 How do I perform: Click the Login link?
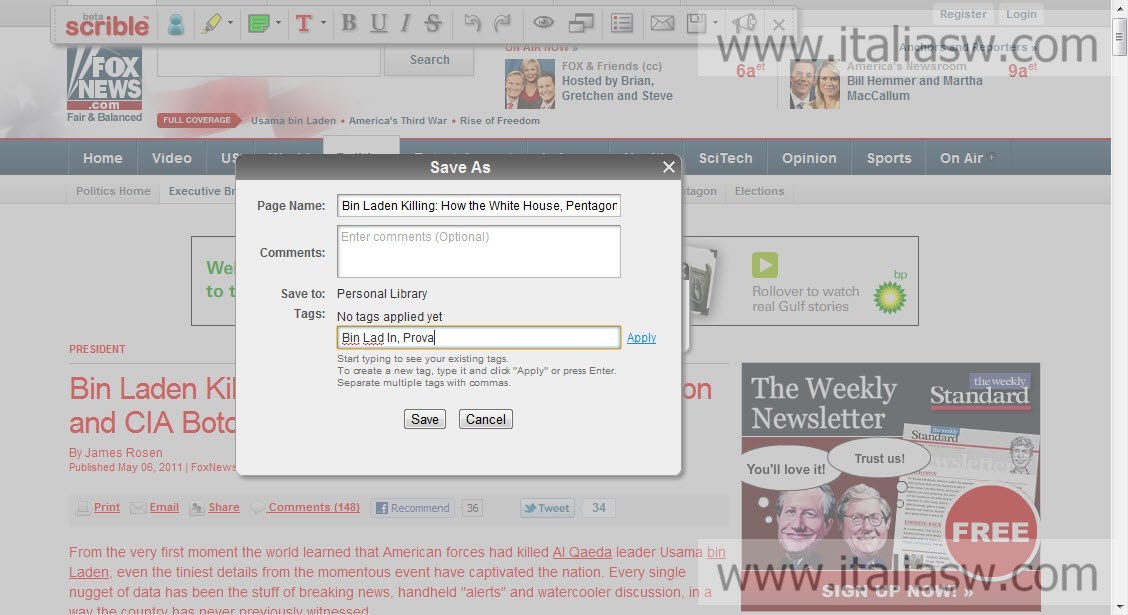click(x=1021, y=14)
